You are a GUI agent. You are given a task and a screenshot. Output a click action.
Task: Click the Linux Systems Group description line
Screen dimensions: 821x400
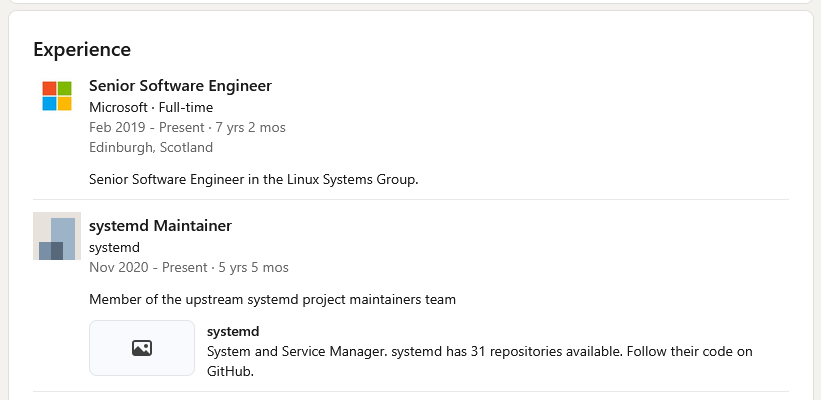click(253, 180)
